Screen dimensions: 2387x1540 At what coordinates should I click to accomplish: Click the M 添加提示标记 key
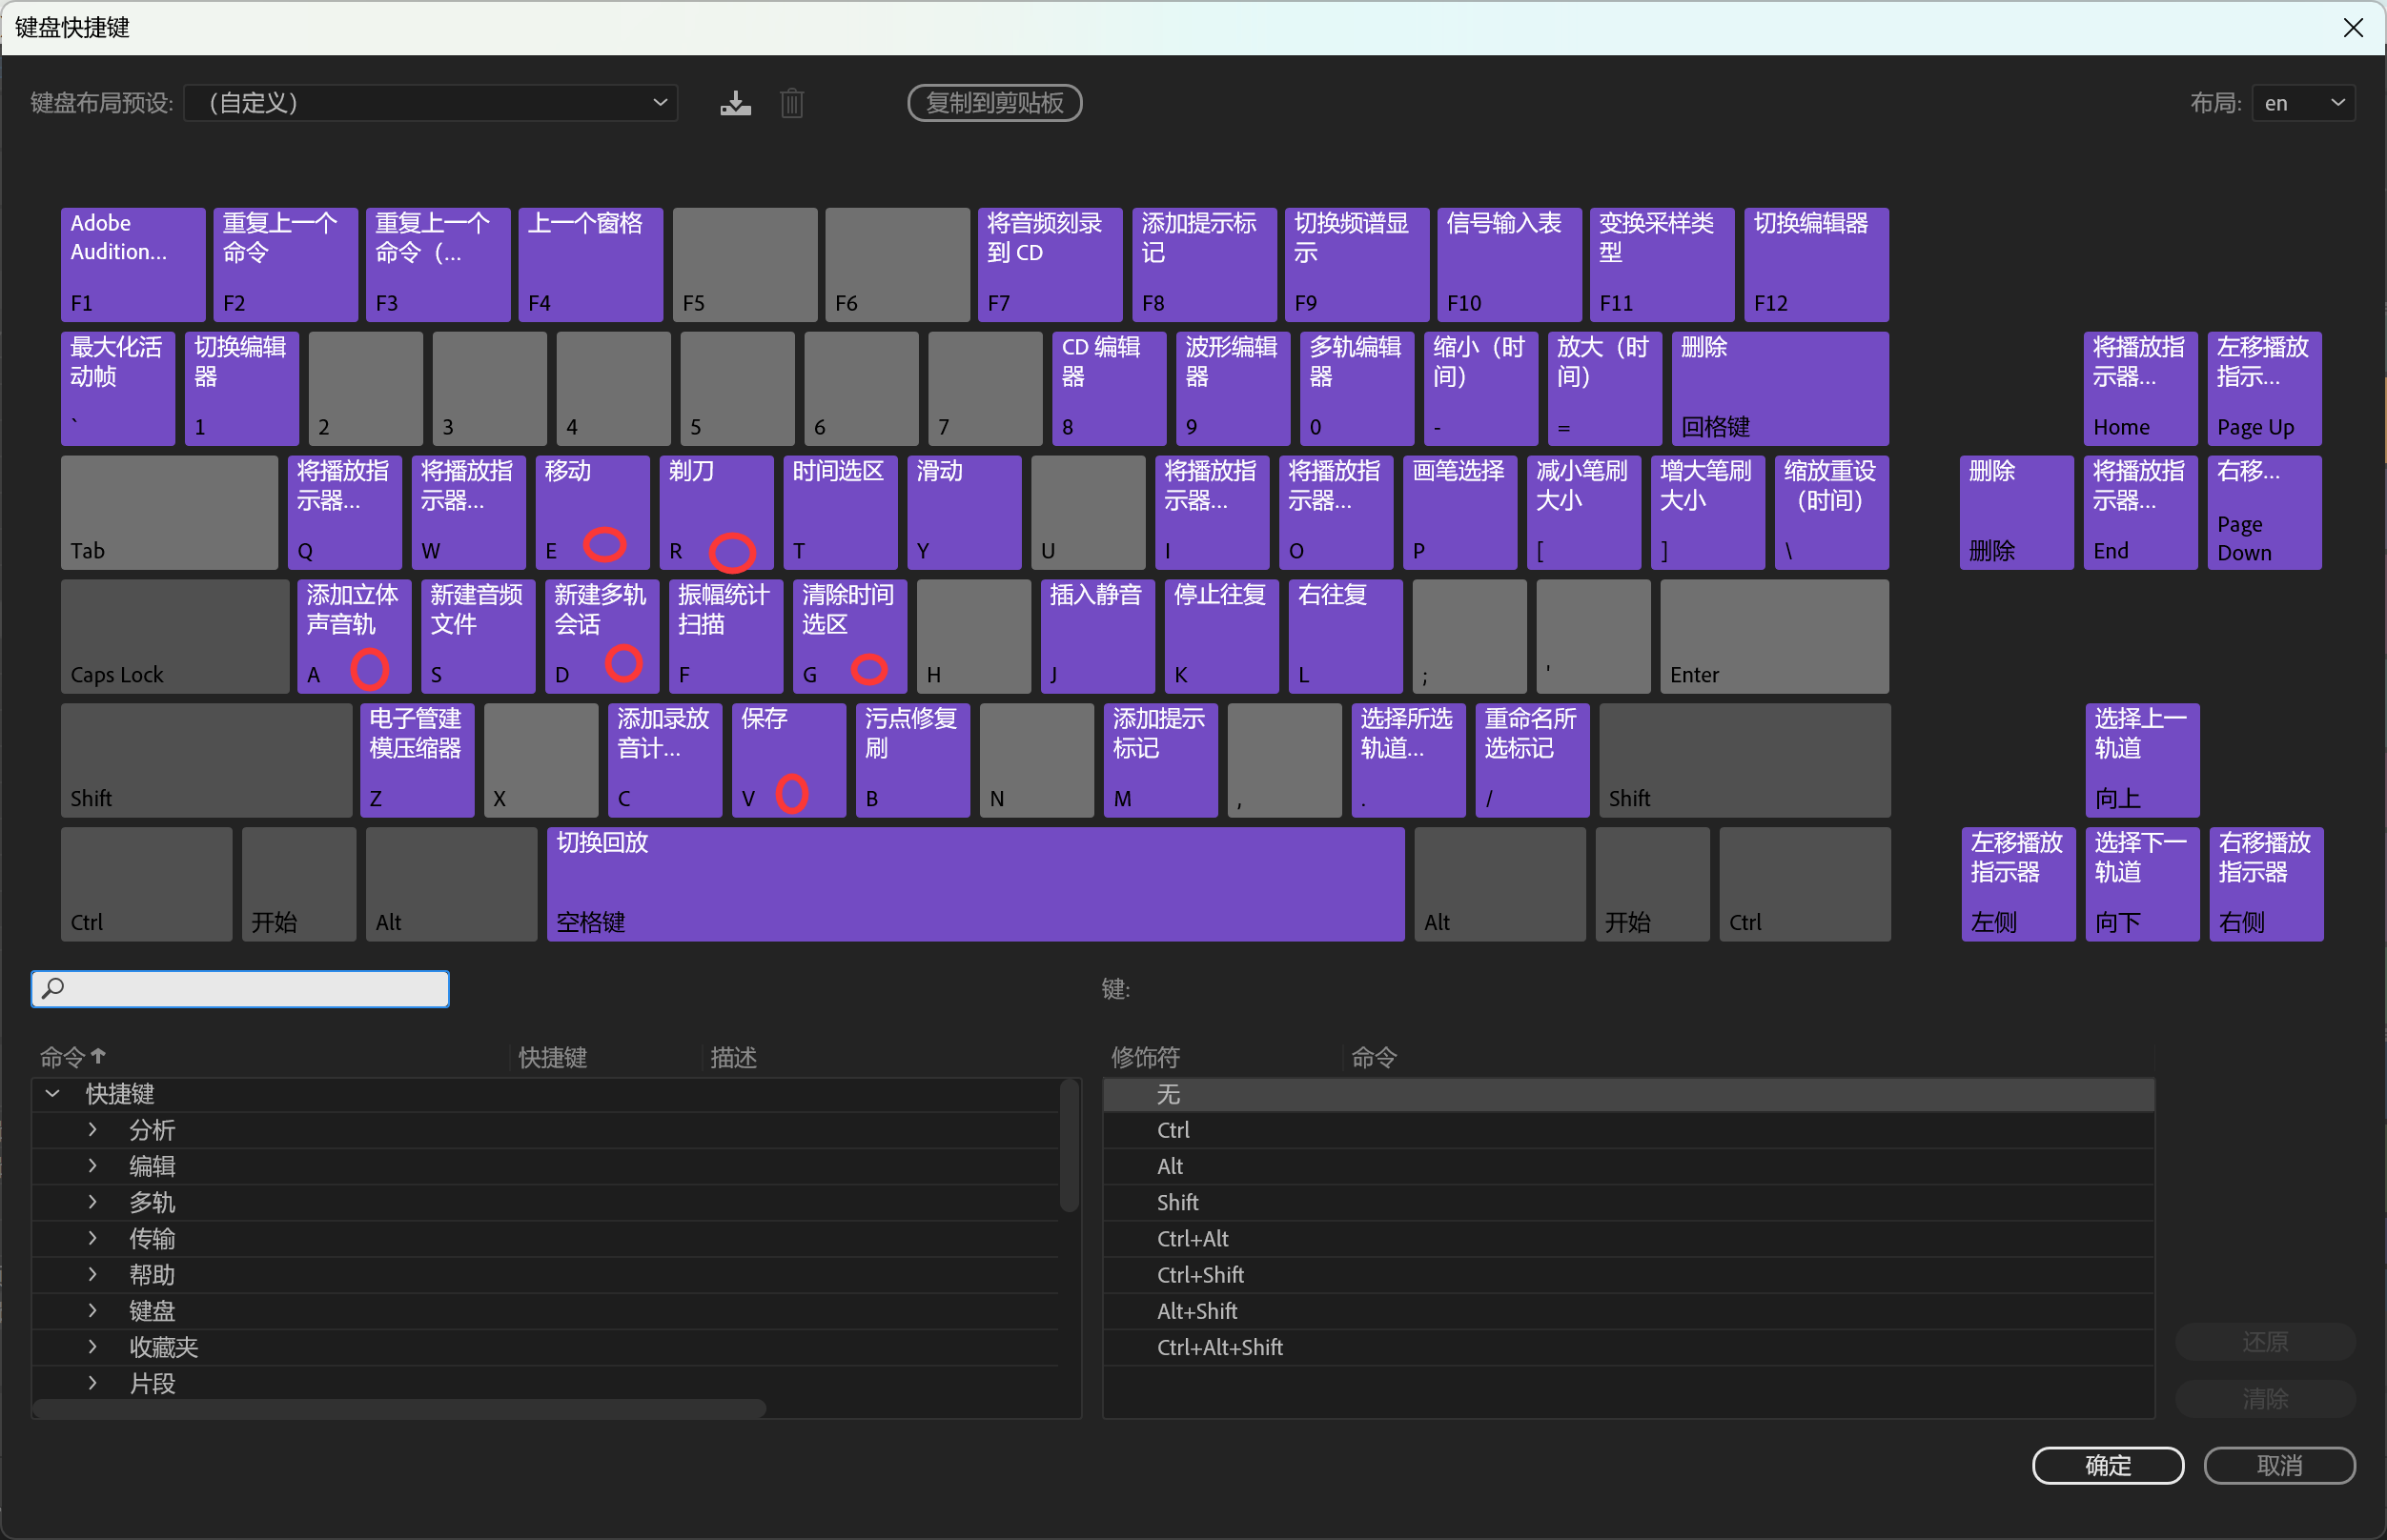coord(1160,760)
